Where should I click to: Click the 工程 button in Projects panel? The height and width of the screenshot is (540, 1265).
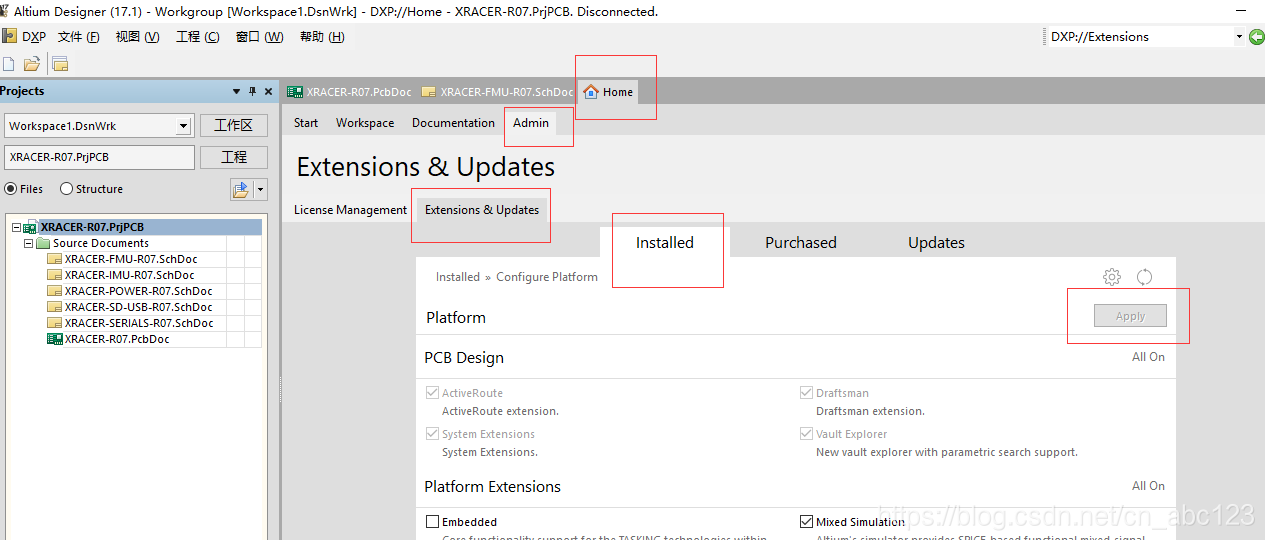coord(234,157)
